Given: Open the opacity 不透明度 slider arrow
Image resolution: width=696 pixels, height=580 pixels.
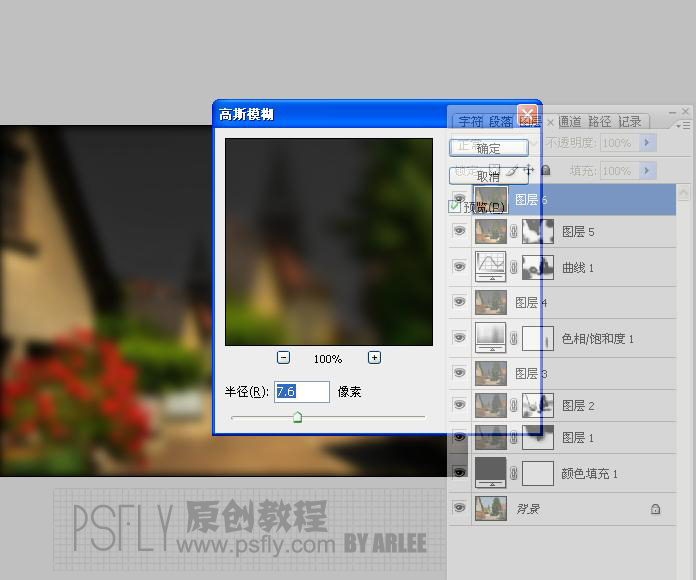Looking at the screenshot, I should coord(647,142).
